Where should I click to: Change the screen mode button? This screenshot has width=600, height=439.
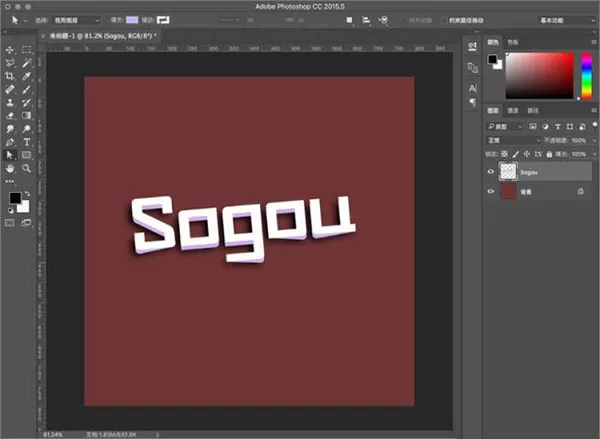coord(26,223)
